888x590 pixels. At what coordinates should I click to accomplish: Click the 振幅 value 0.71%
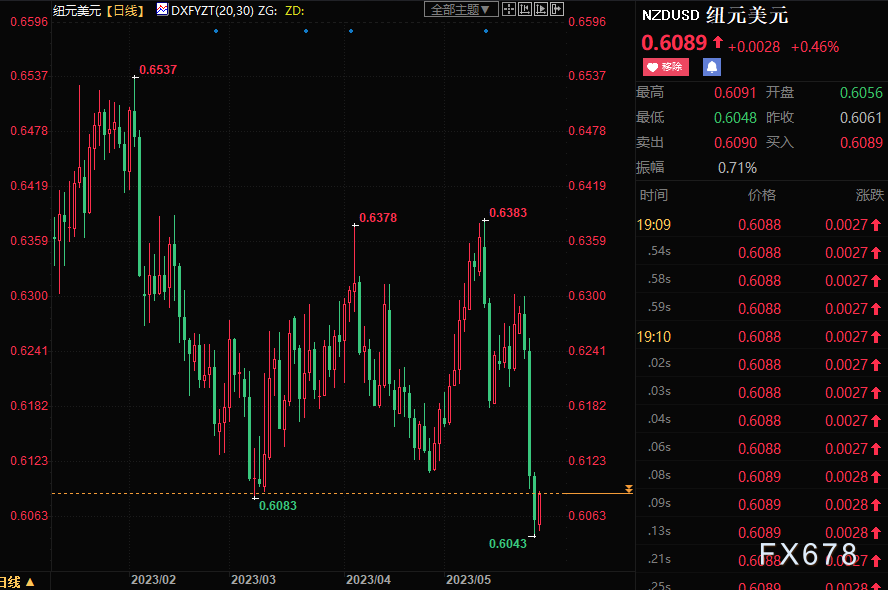tap(737, 168)
